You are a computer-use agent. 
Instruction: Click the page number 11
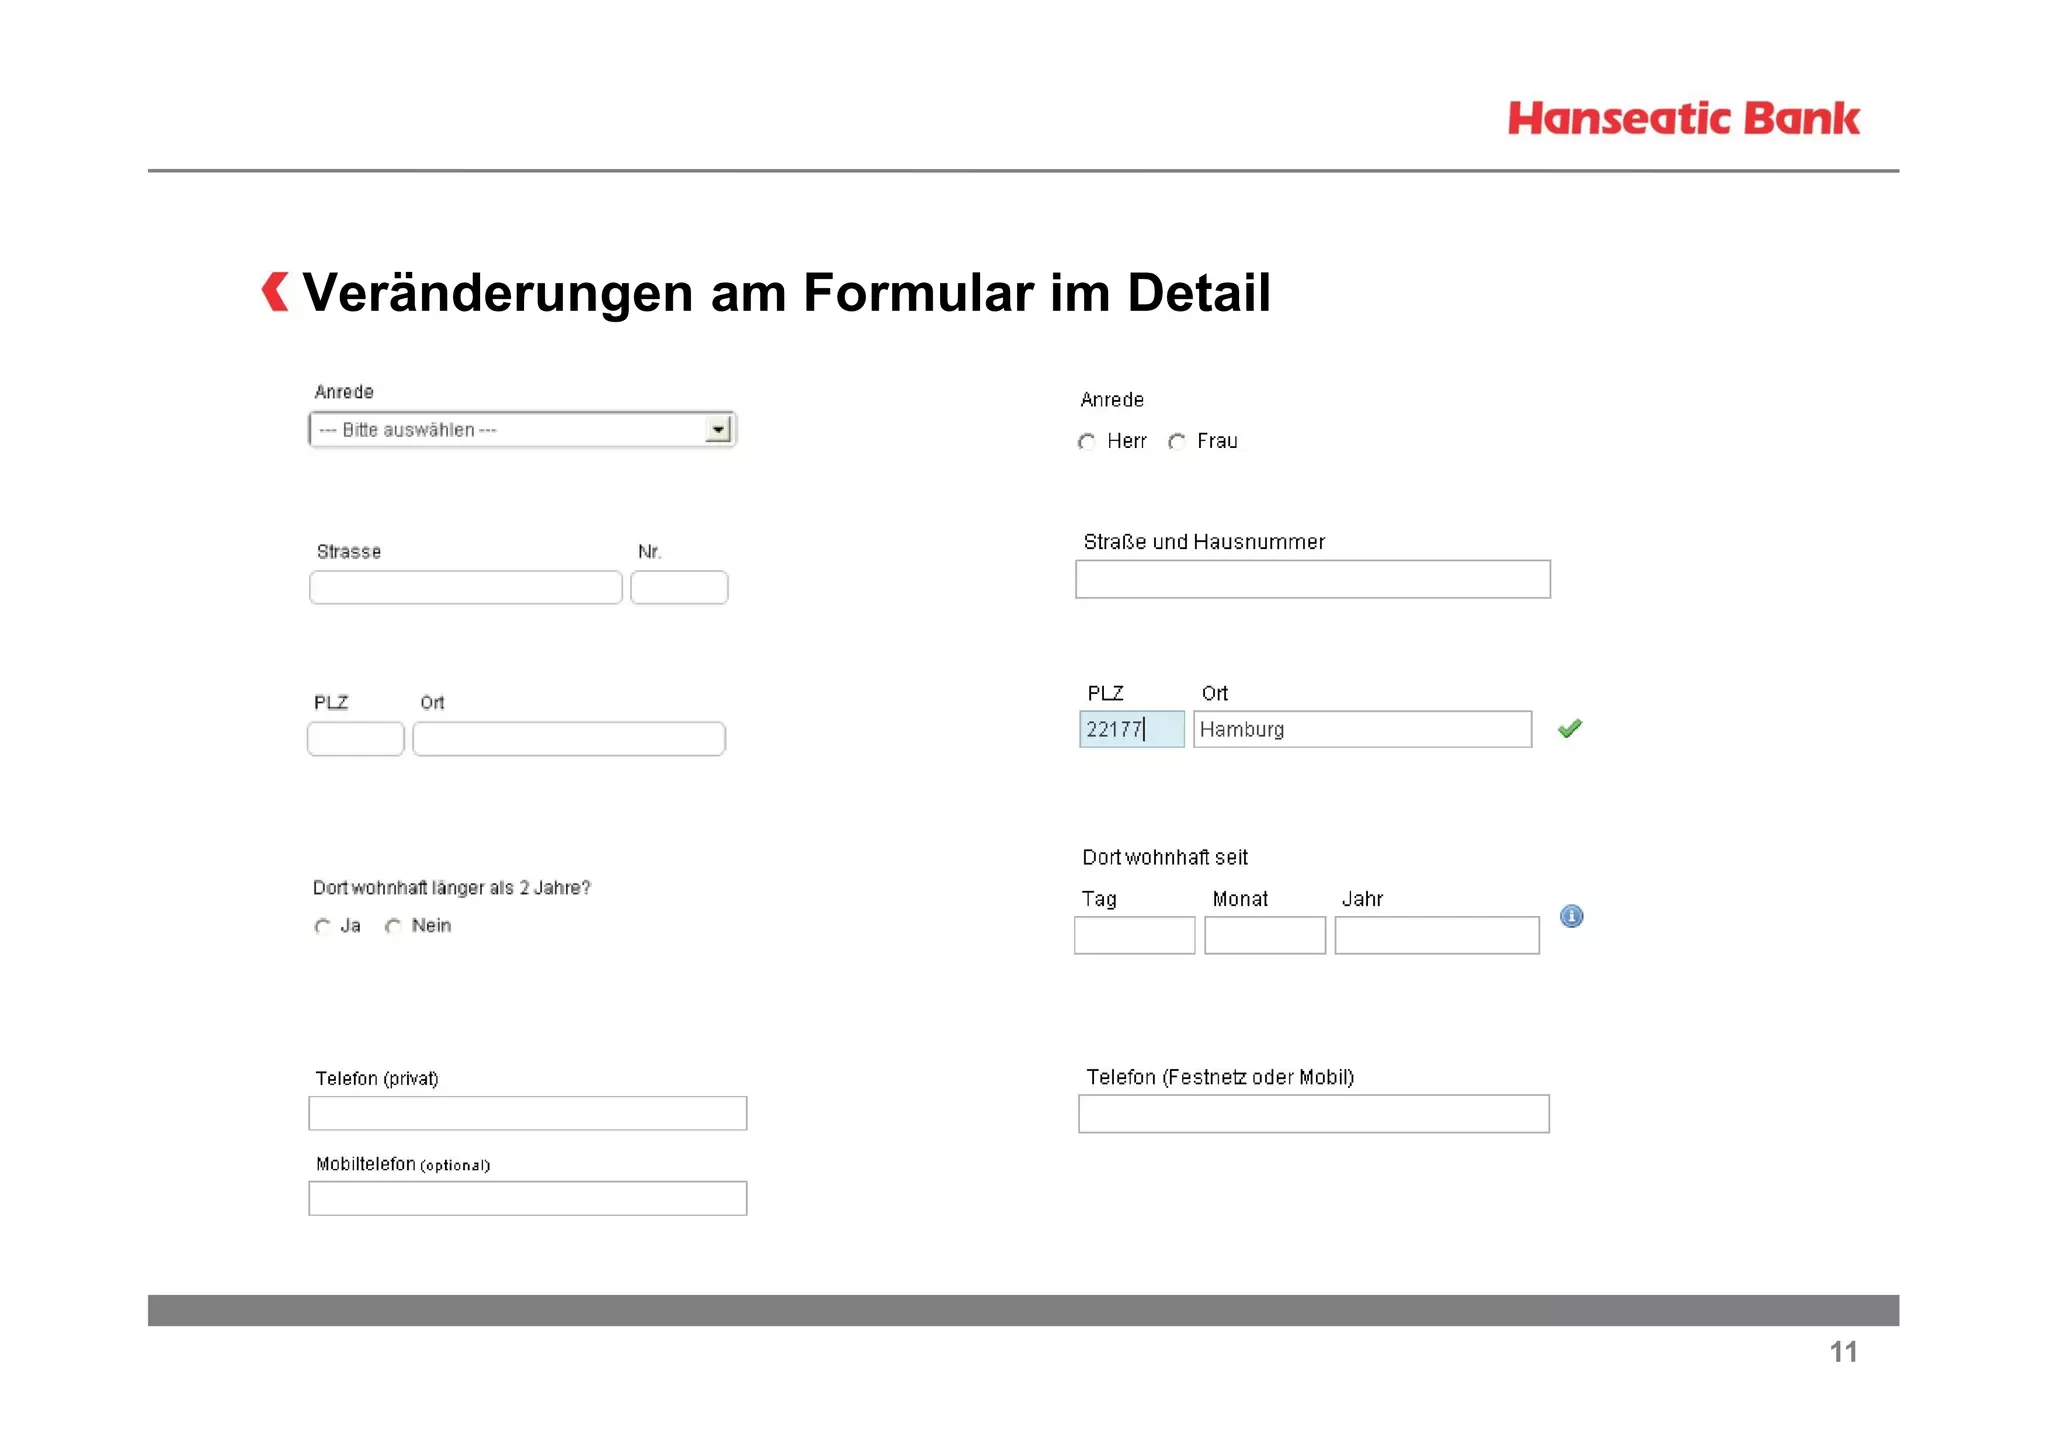[1843, 1352]
